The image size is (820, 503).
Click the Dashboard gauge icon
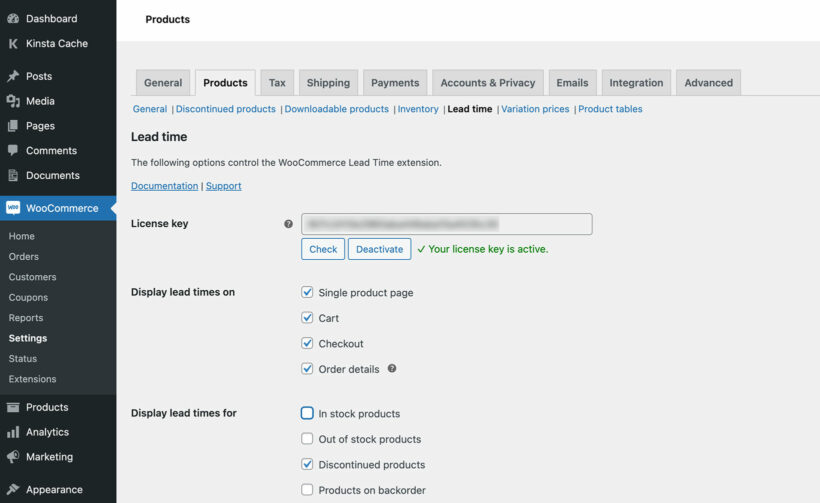[13, 19]
